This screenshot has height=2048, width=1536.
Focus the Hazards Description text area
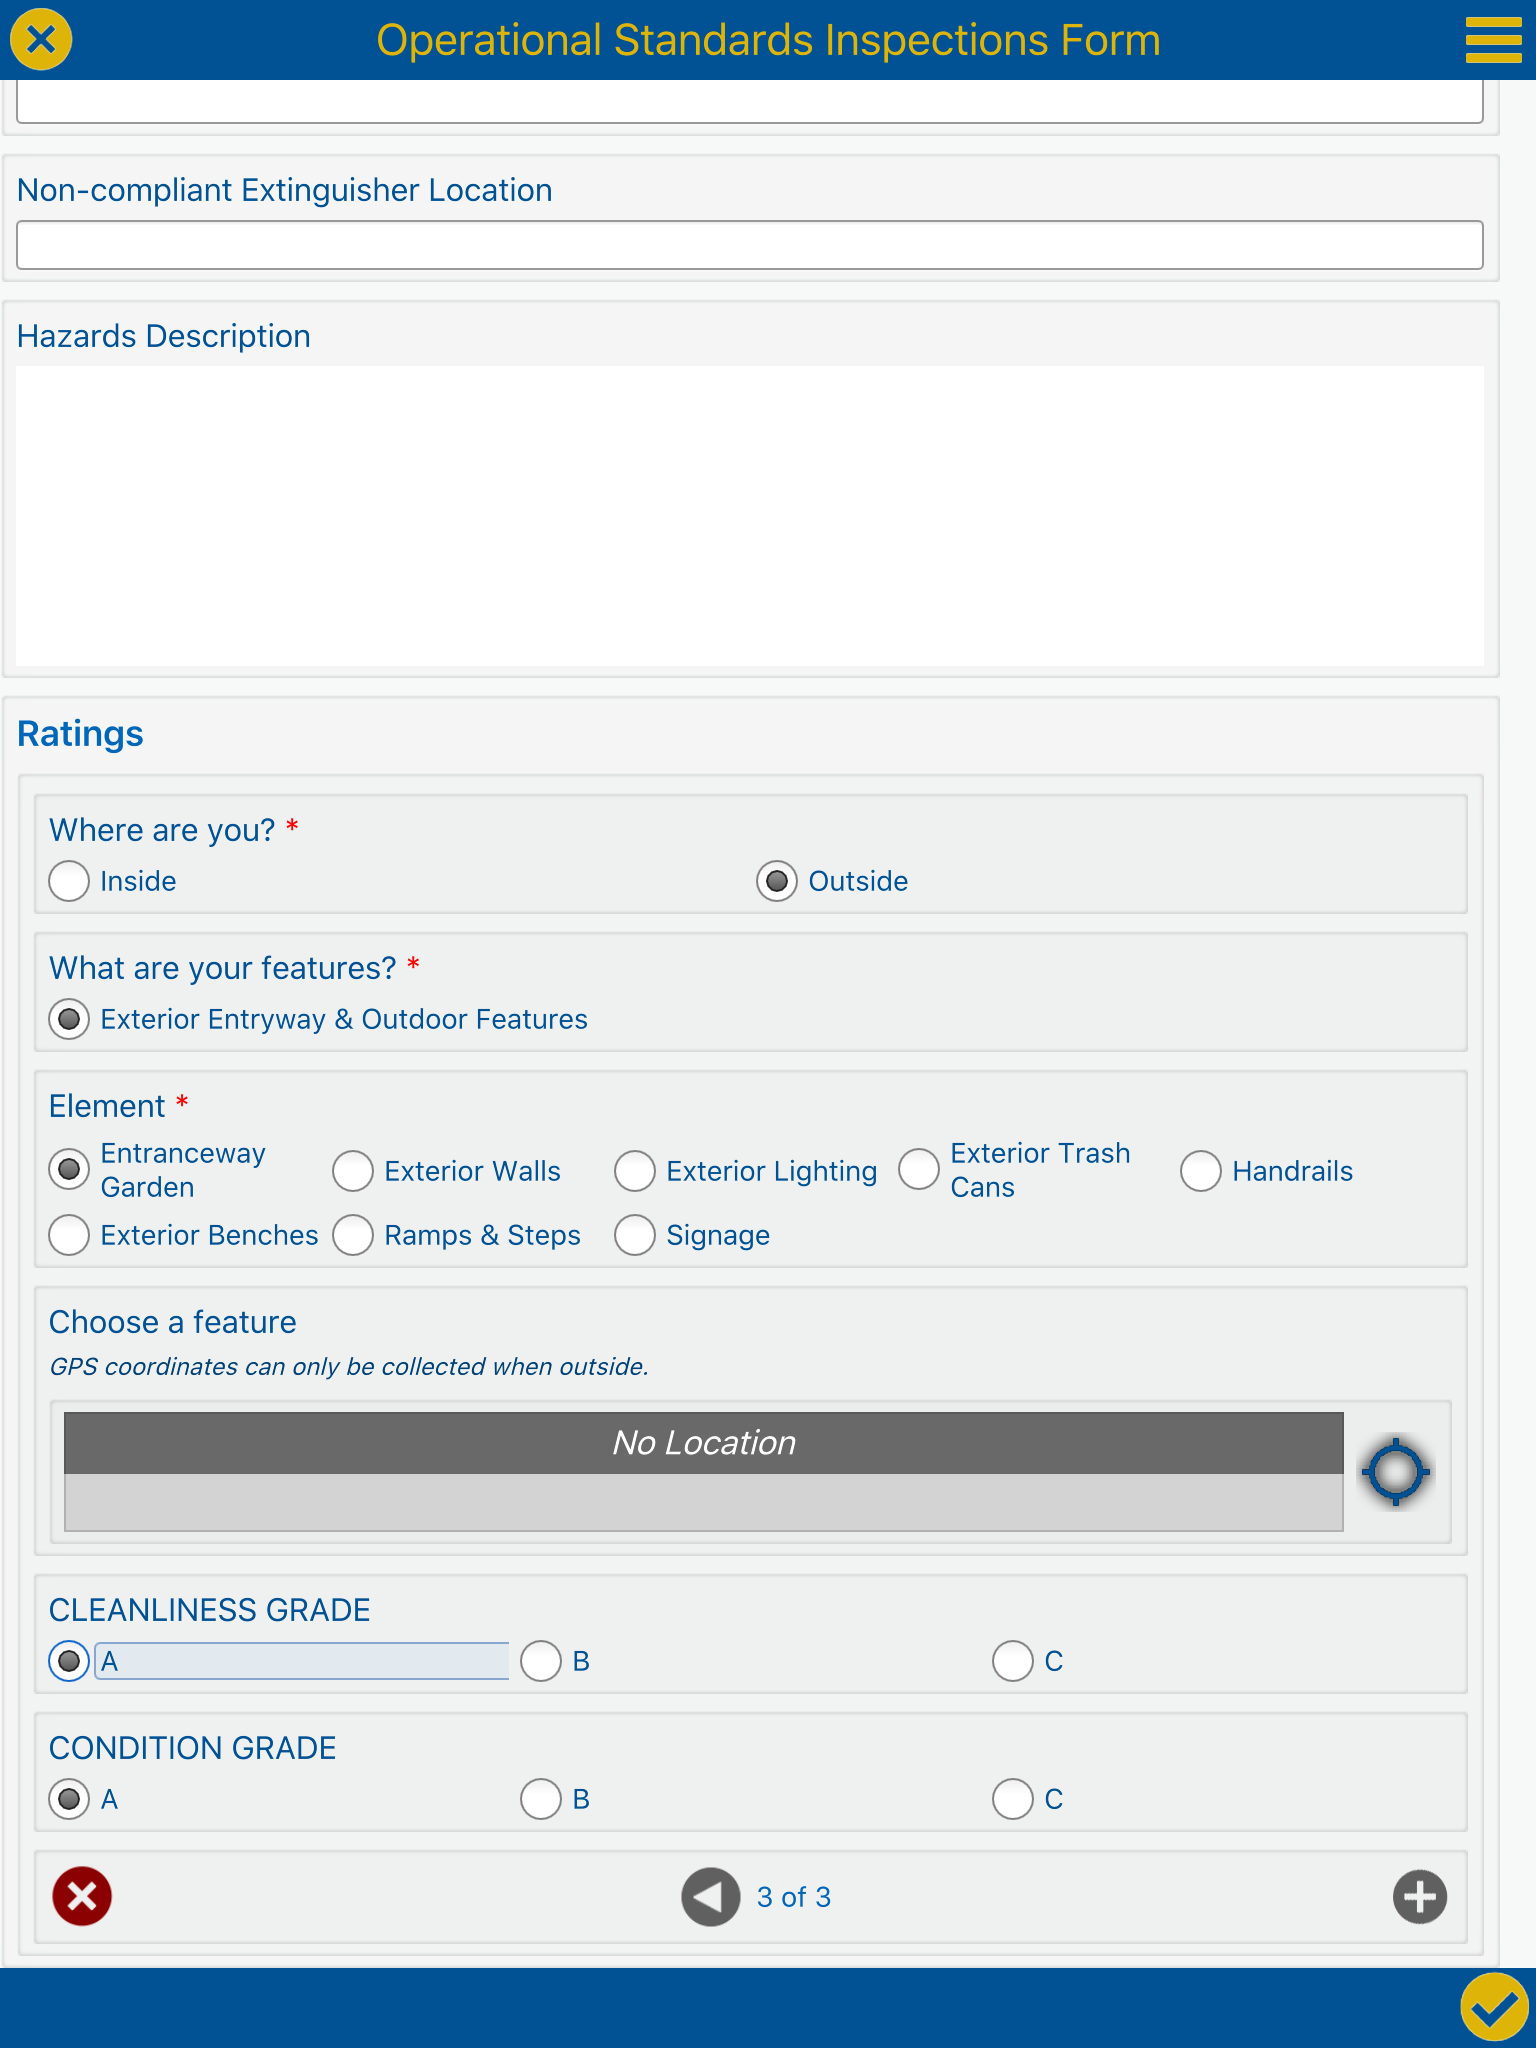tap(749, 515)
